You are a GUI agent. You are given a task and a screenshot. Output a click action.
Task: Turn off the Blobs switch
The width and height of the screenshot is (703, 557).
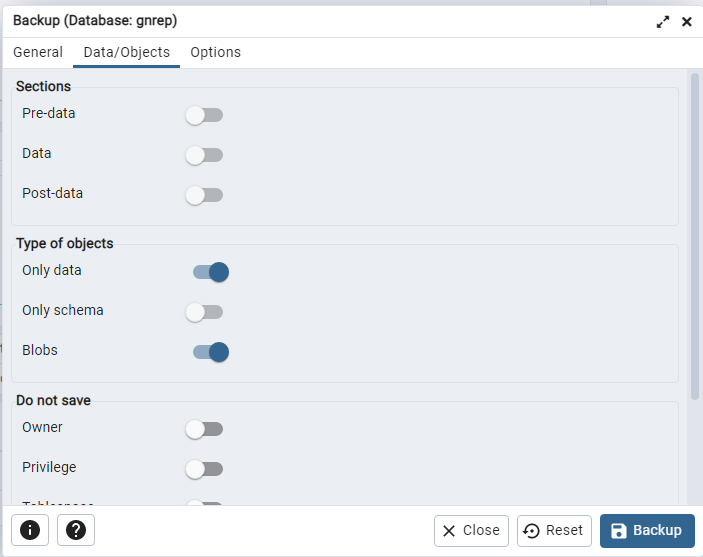click(211, 352)
